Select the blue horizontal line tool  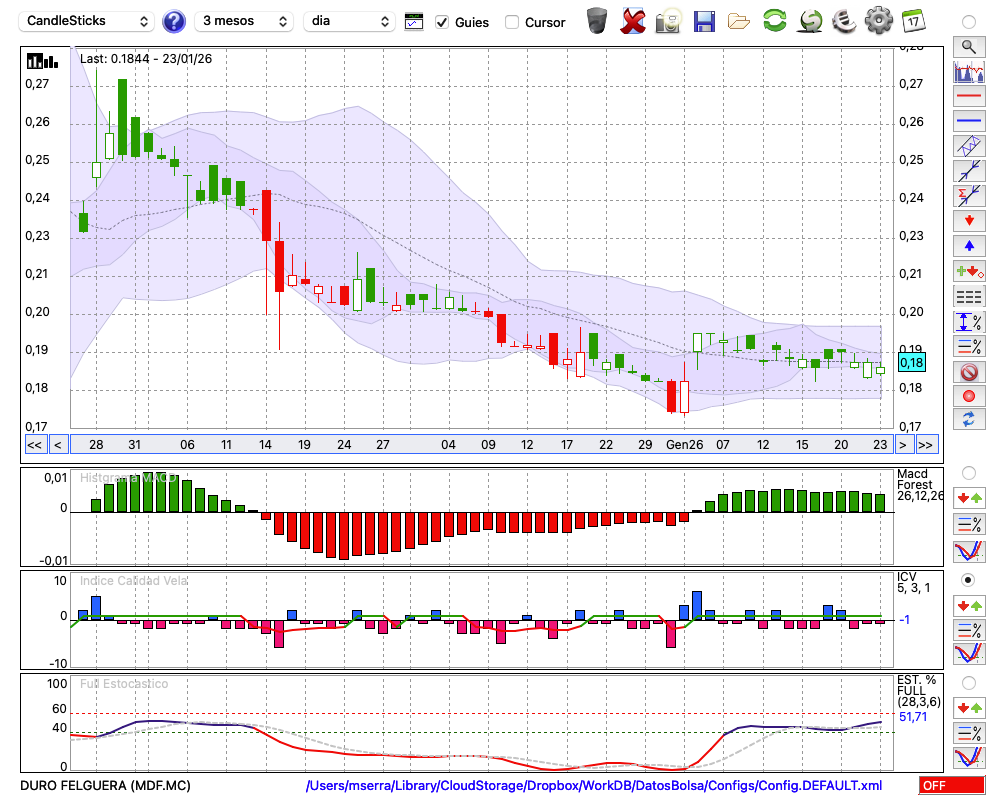[x=968, y=121]
